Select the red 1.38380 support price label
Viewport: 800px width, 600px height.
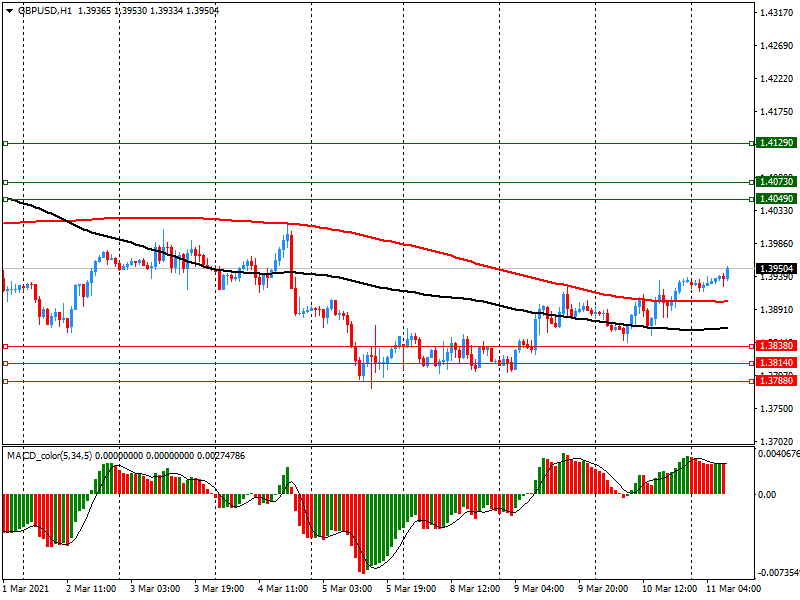(777, 346)
